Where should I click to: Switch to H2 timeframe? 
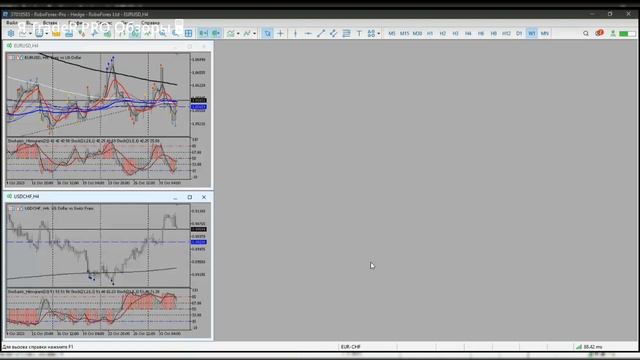[442, 33]
